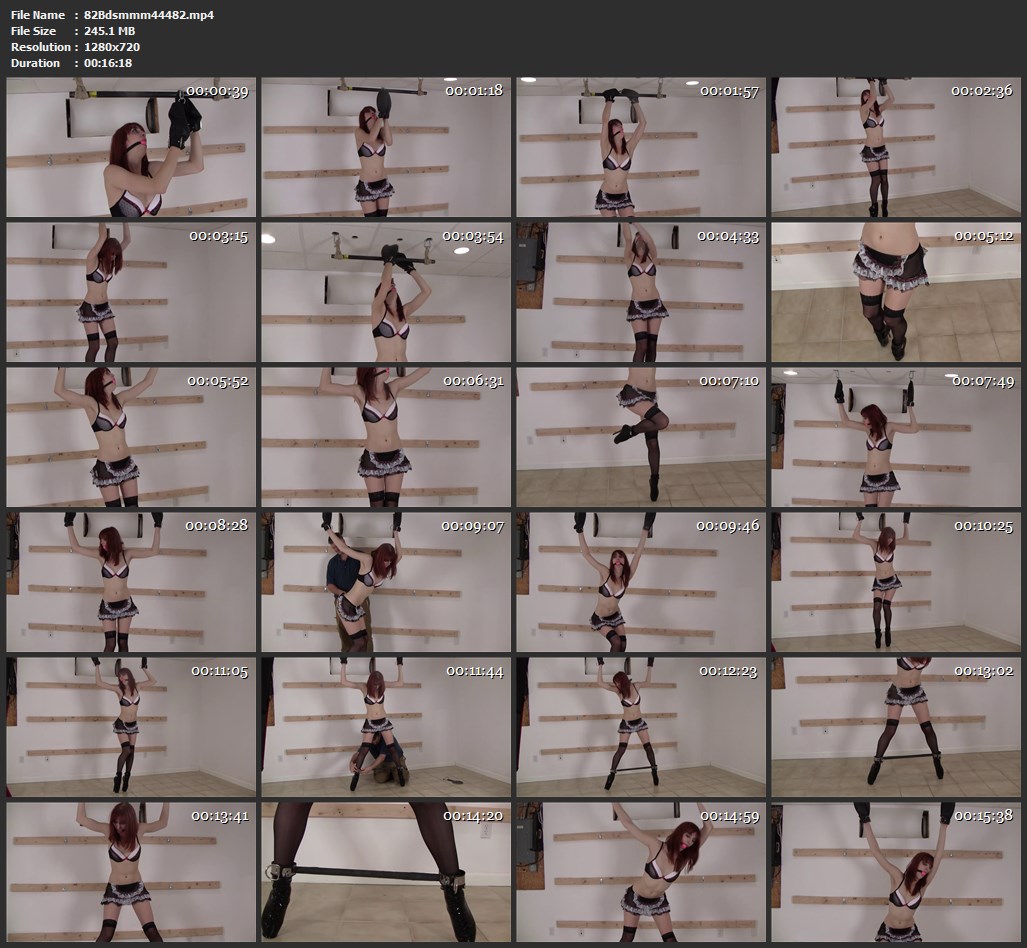Click the thumbnail at 00:14:59
The image size is (1027, 948).
(x=641, y=872)
